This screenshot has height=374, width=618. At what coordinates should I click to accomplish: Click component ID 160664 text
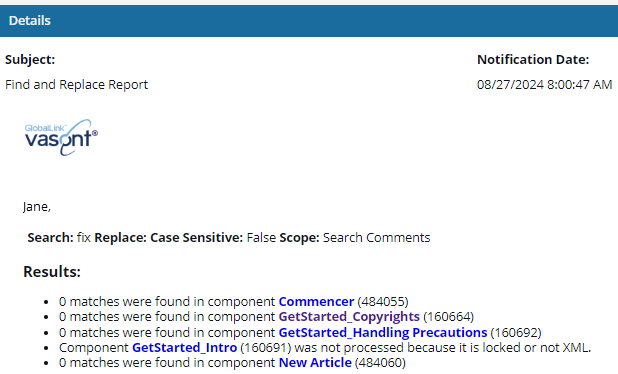[x=448, y=317]
